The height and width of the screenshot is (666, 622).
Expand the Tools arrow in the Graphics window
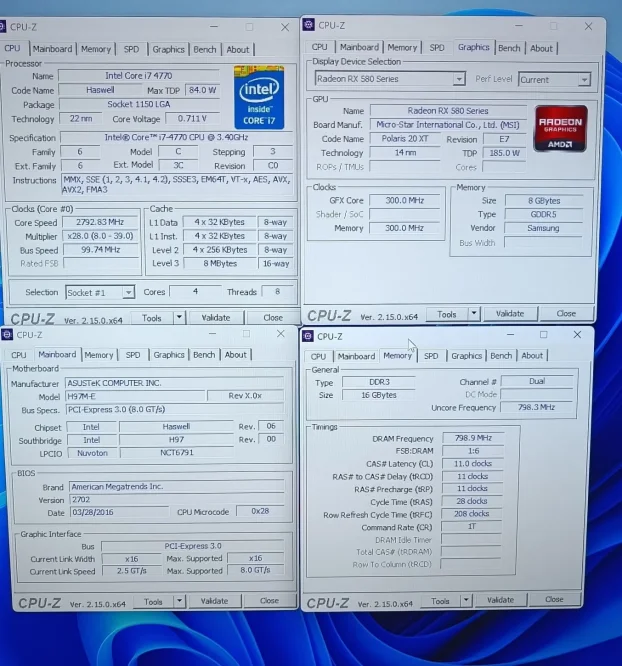pyautogui.click(x=474, y=314)
